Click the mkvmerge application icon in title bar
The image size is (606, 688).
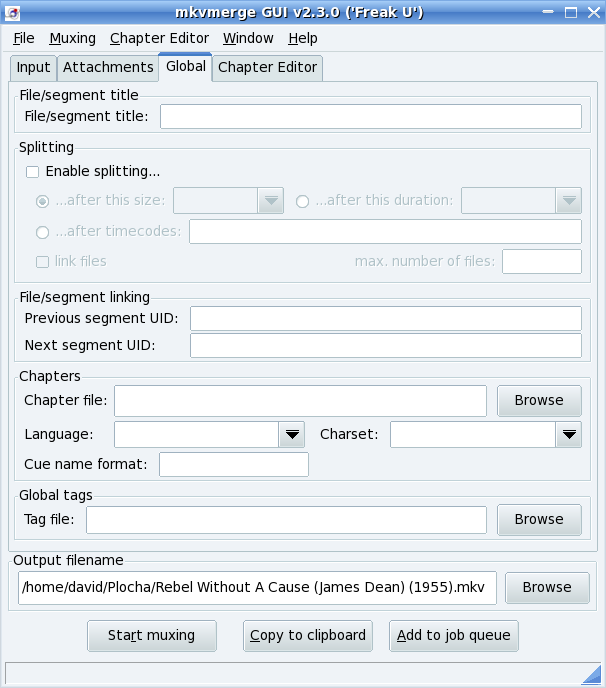tap(13, 13)
